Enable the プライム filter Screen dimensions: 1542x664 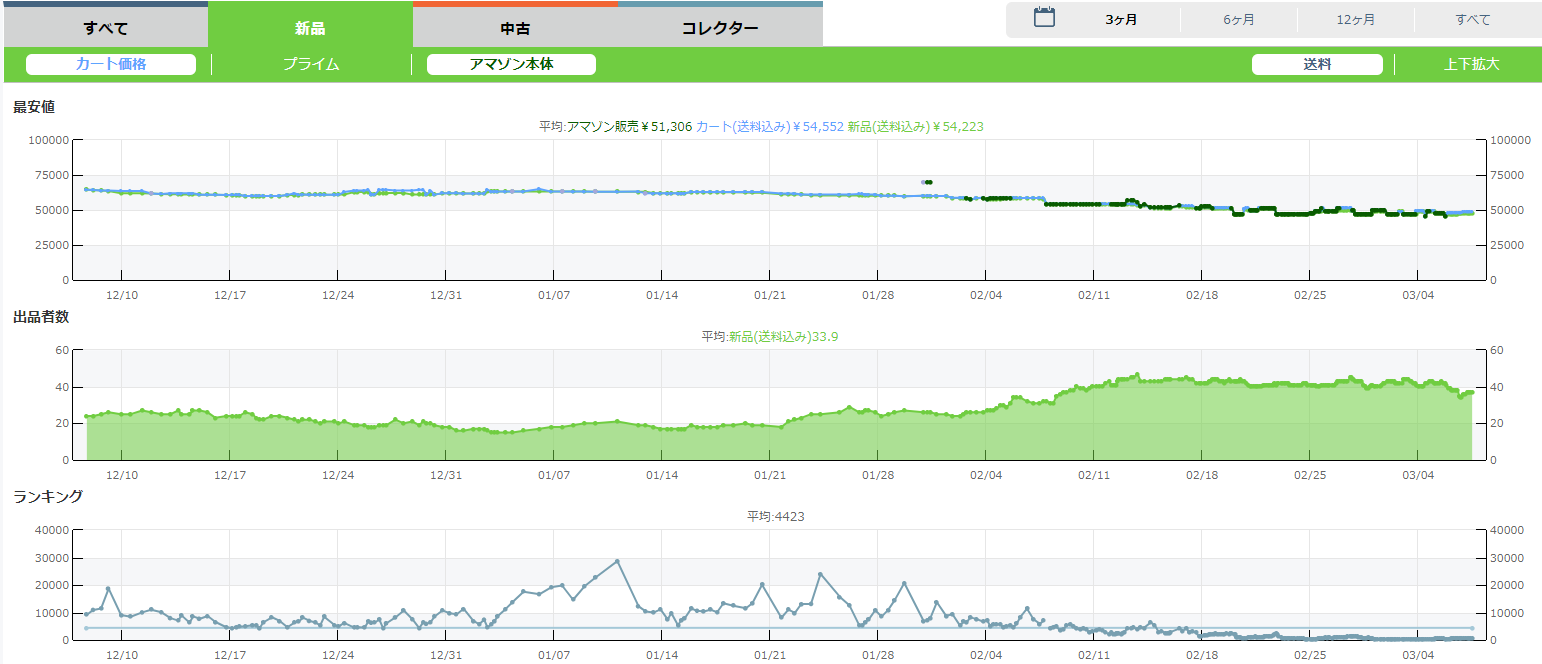(x=311, y=64)
